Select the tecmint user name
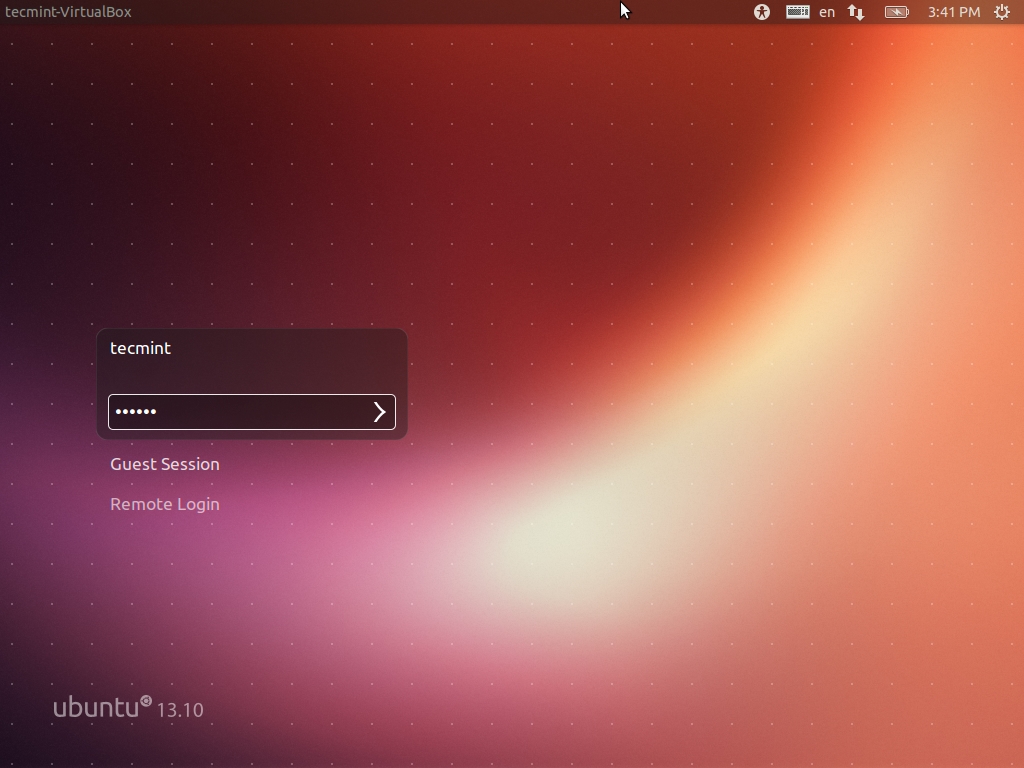The image size is (1024, 768). pos(140,348)
